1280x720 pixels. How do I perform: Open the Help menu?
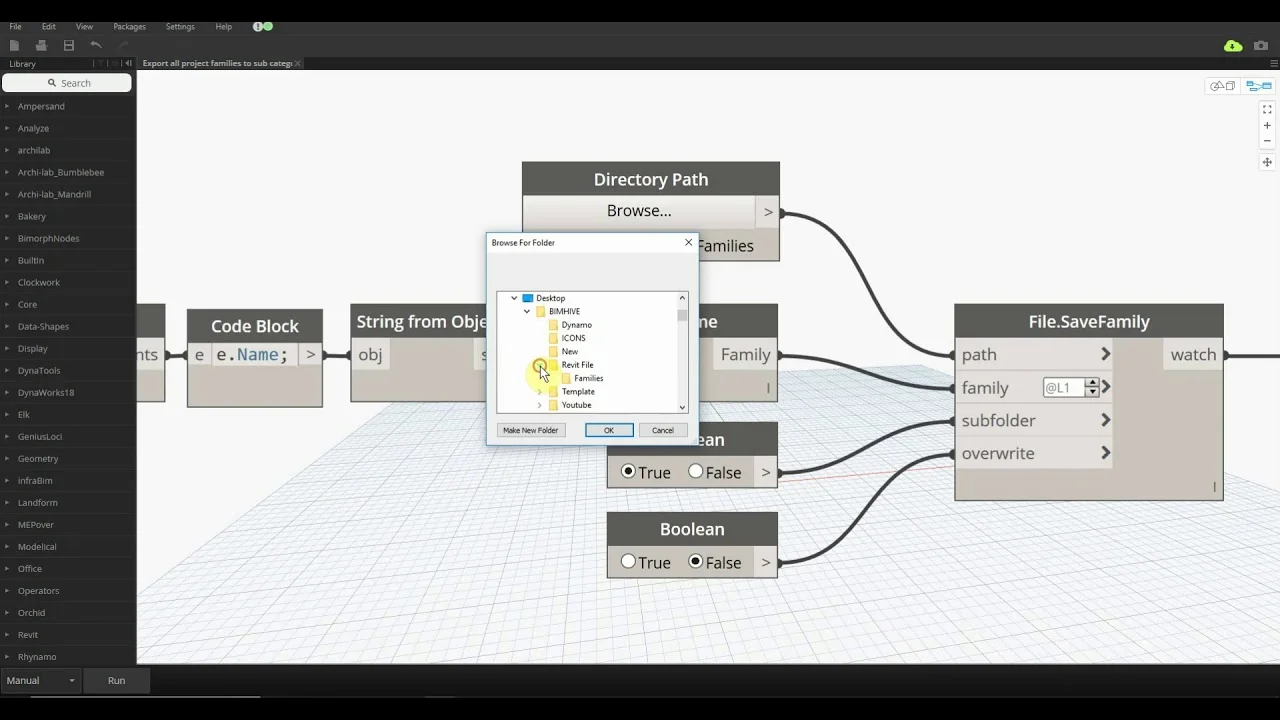coord(223,26)
